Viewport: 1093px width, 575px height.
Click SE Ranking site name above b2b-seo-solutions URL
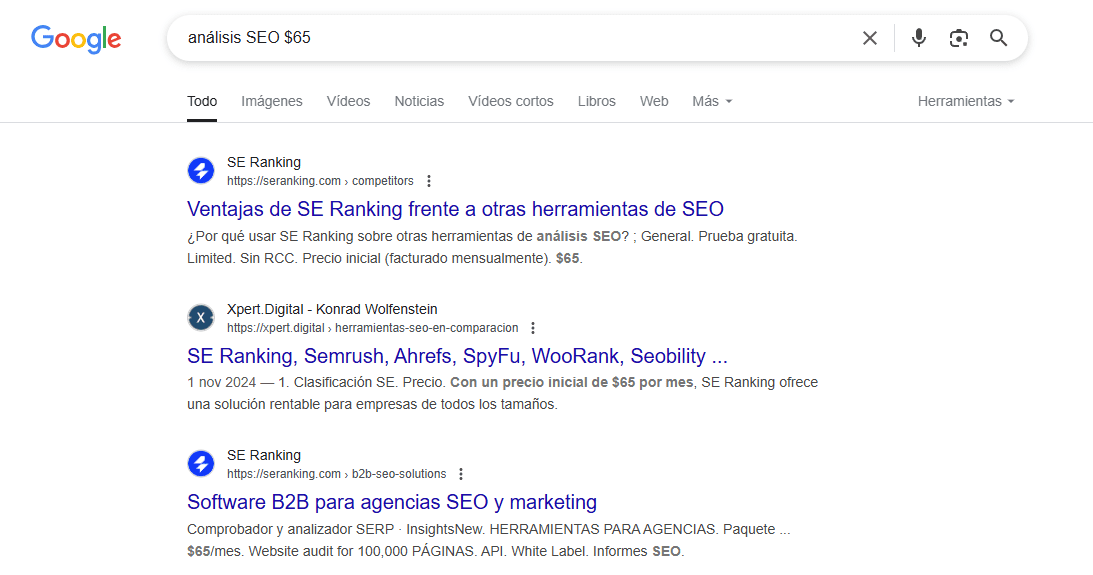coord(263,455)
